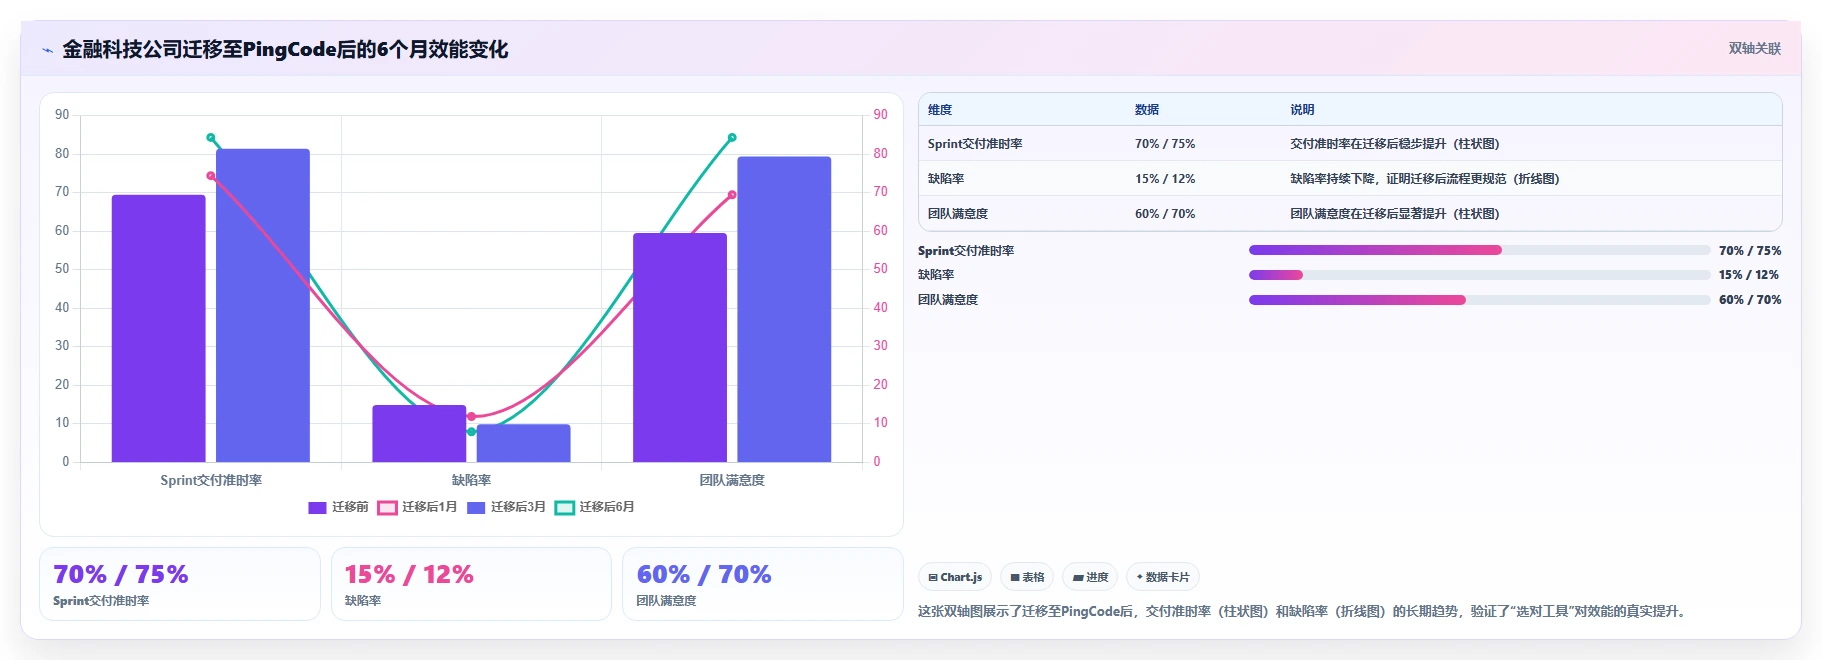This screenshot has width=1822, height=660.
Task: Click the pink line point at 缺陷率
Action: [x=471, y=416]
